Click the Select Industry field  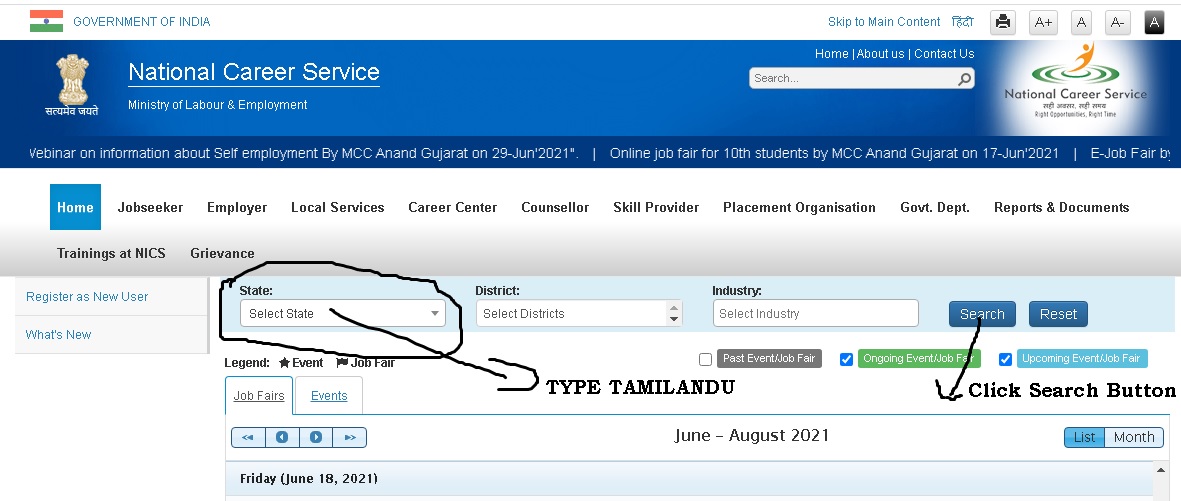816,313
